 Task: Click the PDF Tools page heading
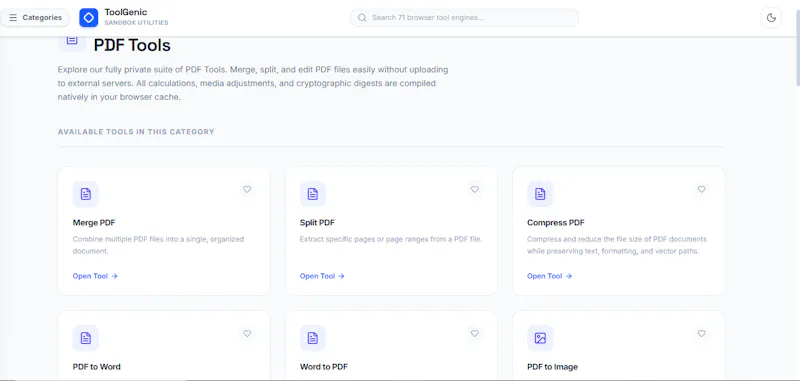point(132,45)
